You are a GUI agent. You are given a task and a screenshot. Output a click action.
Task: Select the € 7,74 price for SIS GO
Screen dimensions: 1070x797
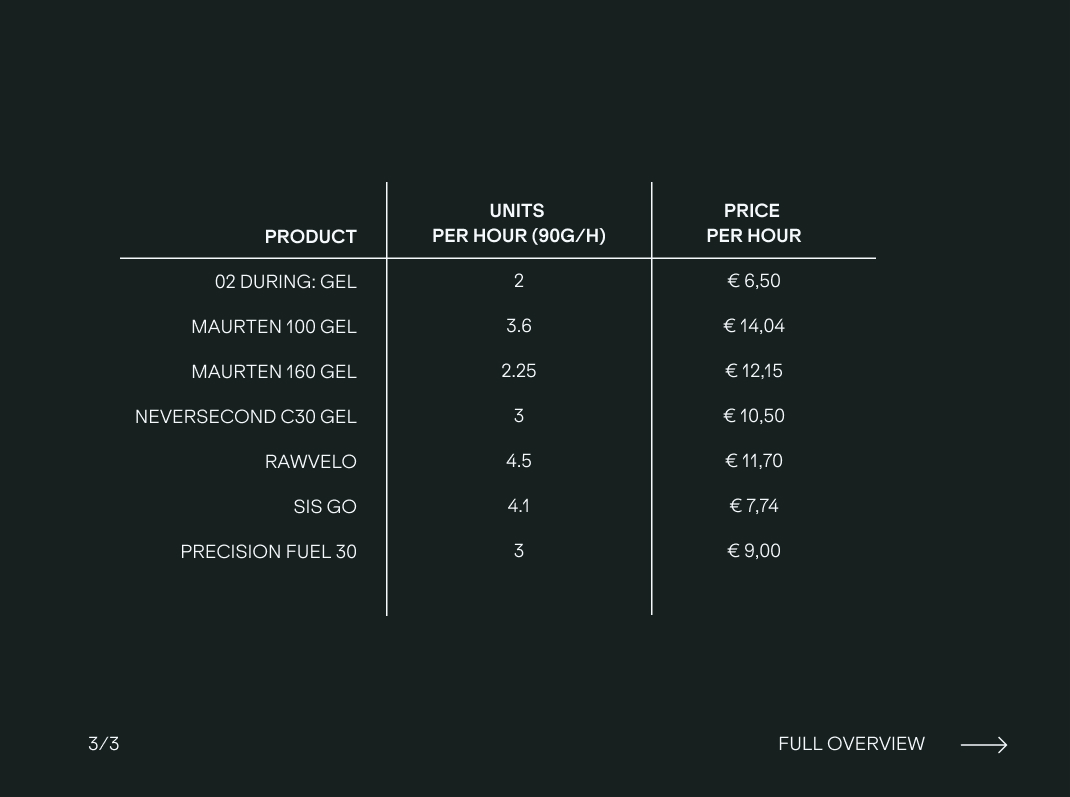753,506
